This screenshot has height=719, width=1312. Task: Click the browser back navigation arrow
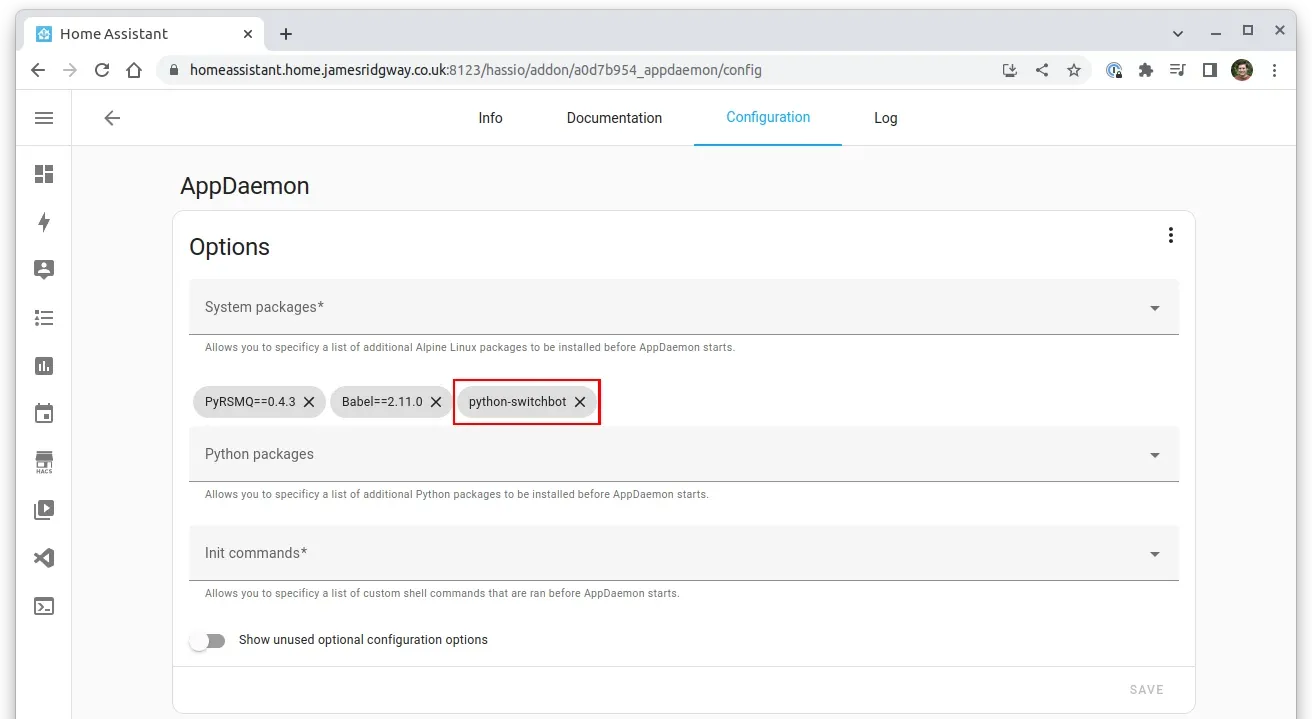point(38,70)
